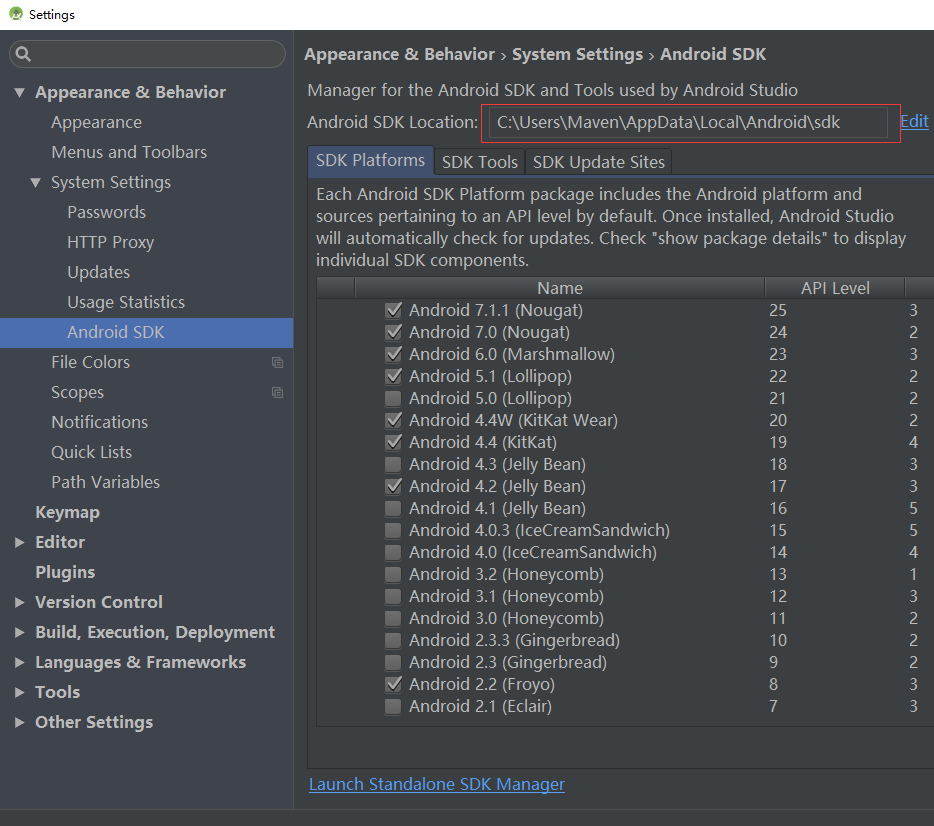Viewport: 934px width, 826px height.
Task: Uncheck Android 4.2 (Jelly Bean) checkbox
Action: (393, 487)
